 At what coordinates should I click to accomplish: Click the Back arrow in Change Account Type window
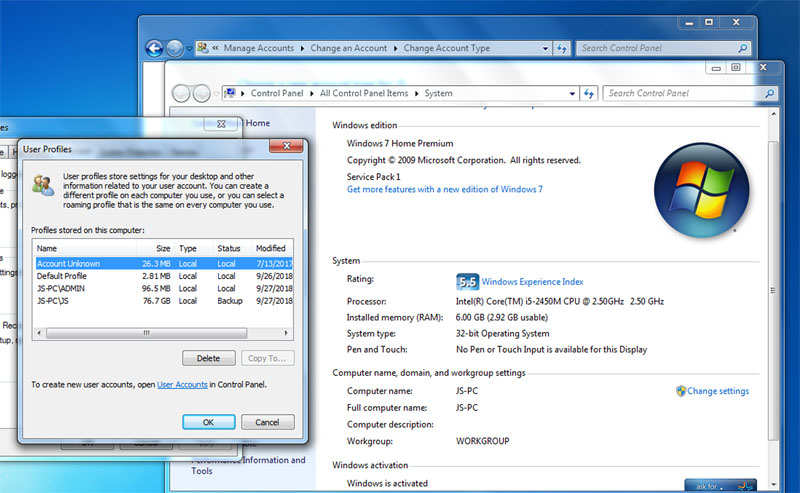(154, 48)
